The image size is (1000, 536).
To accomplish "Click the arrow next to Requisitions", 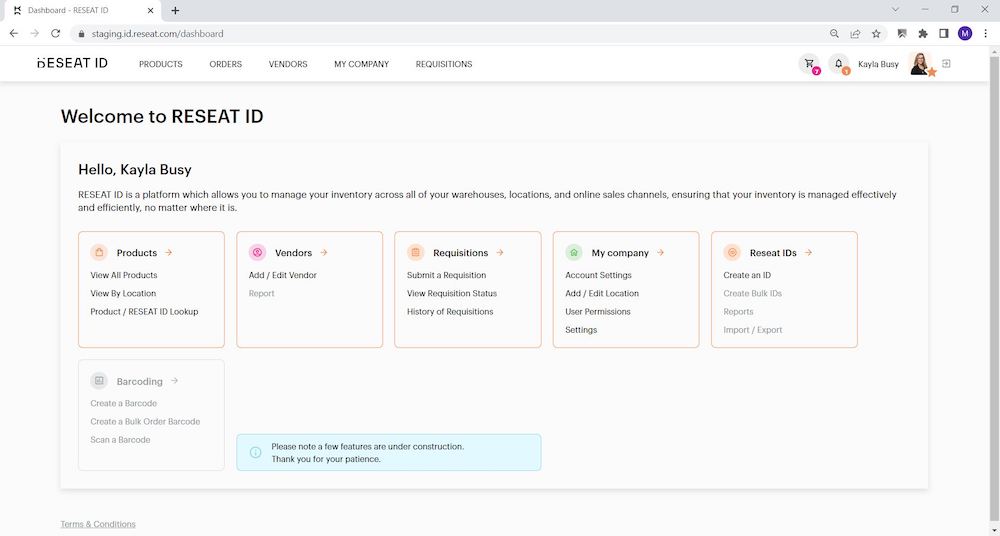I will 500,253.
